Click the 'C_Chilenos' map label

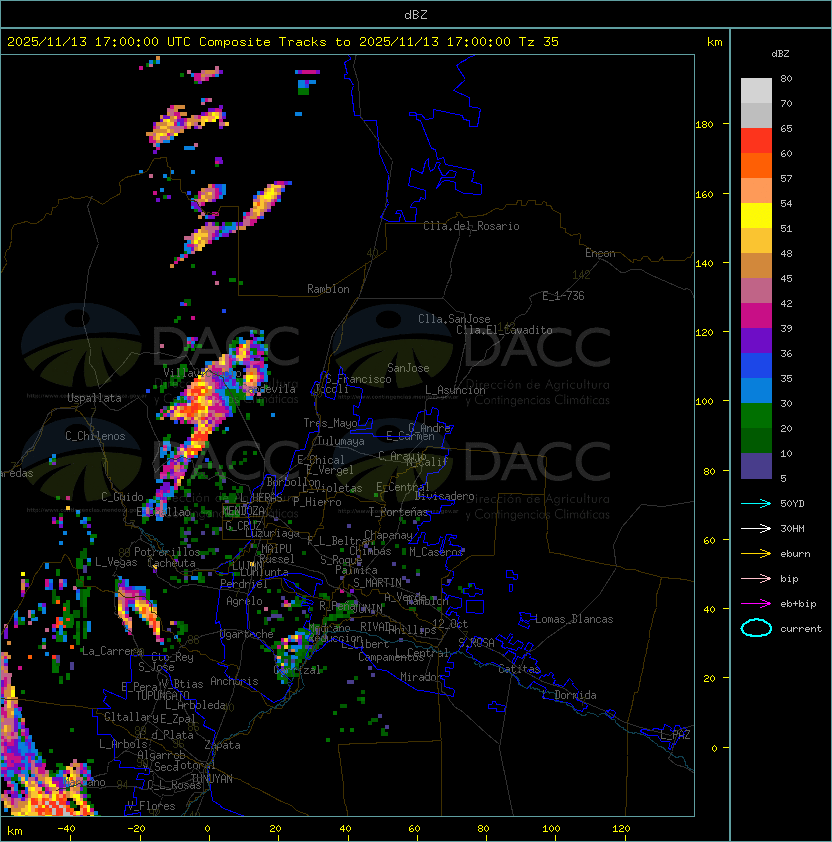pos(95,436)
